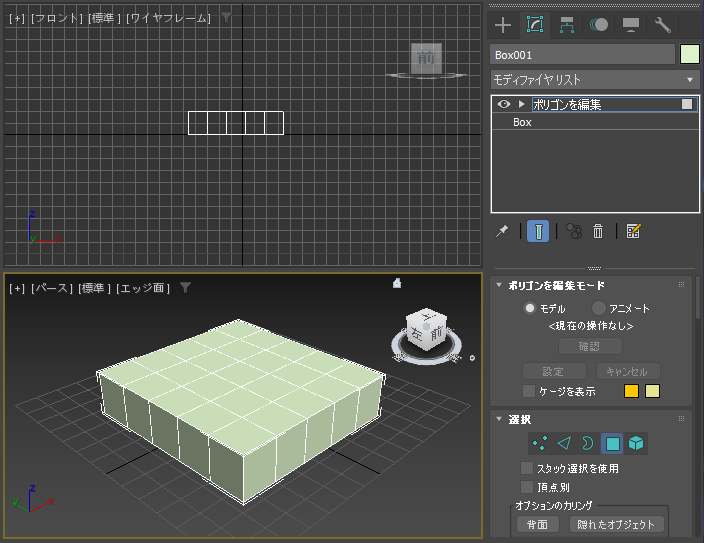Image resolution: width=704 pixels, height=543 pixels.
Task: Click the ViewCube in perspective viewport
Action: (426, 329)
